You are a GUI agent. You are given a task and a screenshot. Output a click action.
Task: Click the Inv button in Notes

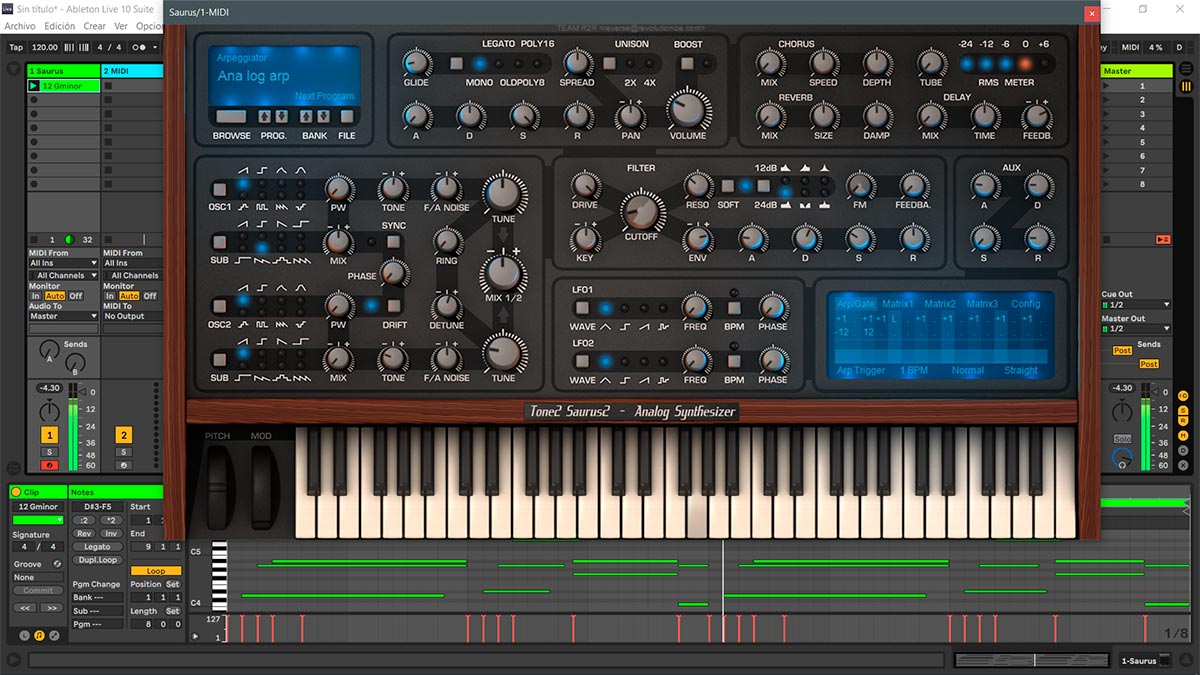click(x=110, y=533)
